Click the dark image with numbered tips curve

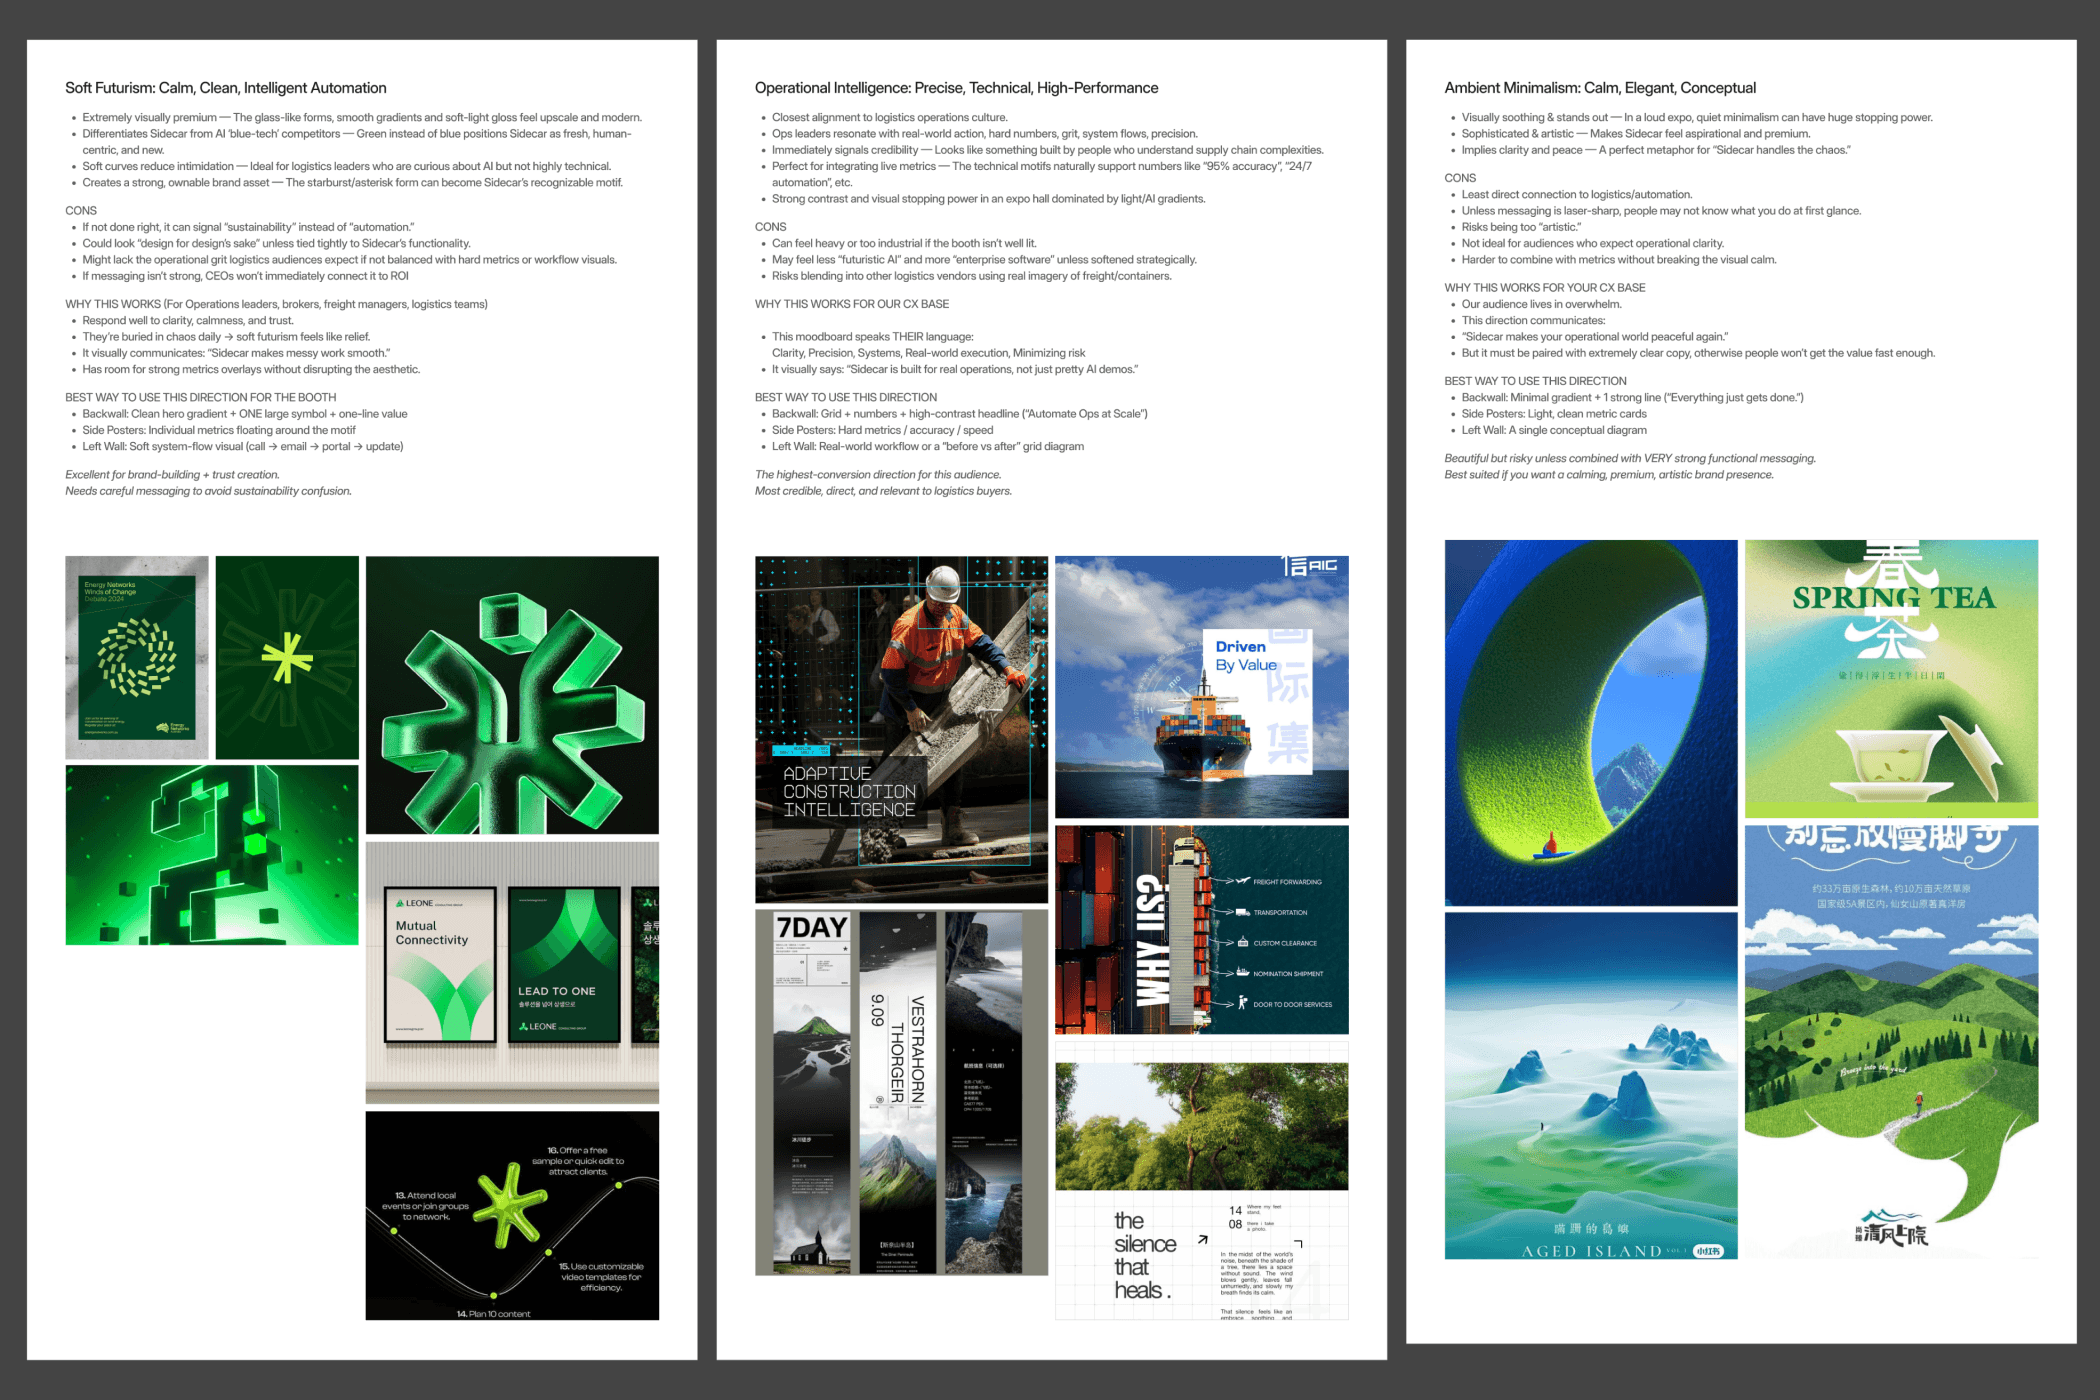click(512, 1215)
